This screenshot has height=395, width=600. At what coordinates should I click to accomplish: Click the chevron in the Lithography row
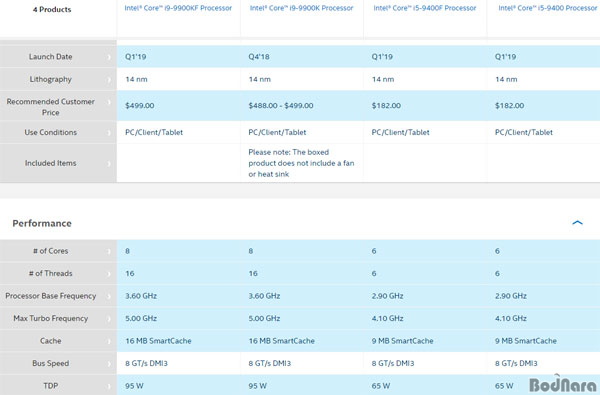pos(109,80)
